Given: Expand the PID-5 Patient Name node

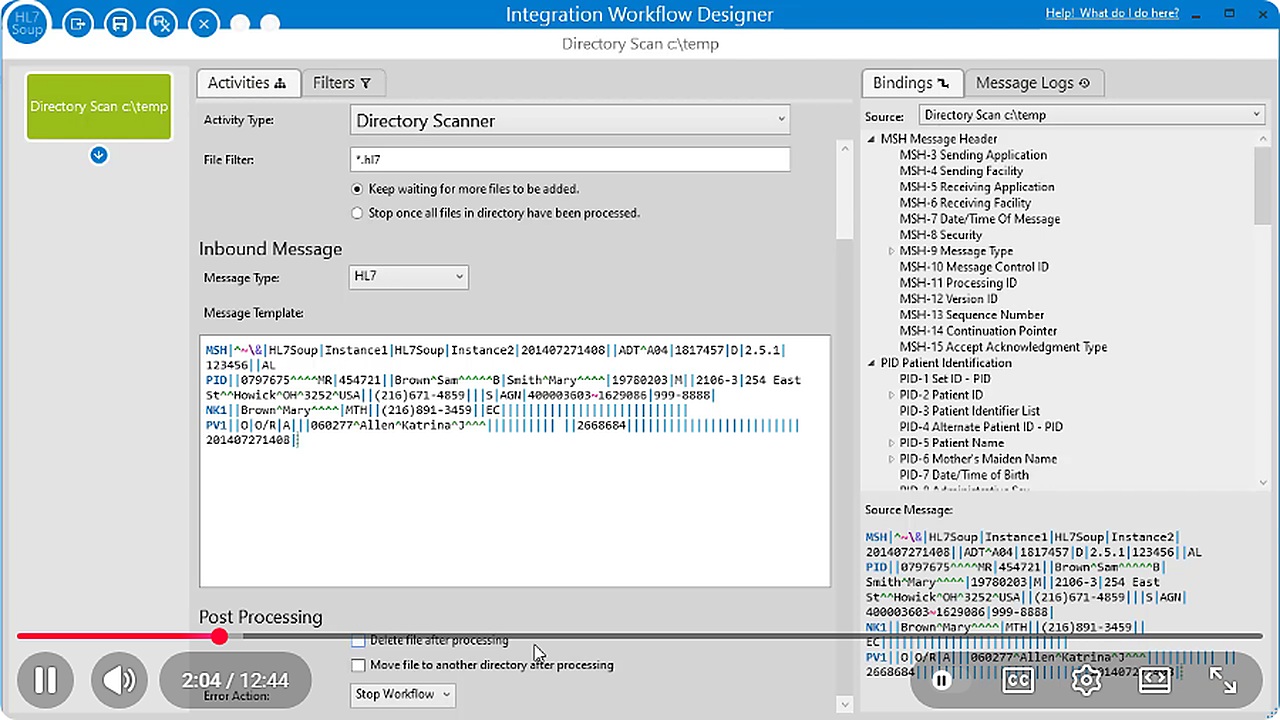Looking at the screenshot, I should pos(891,443).
